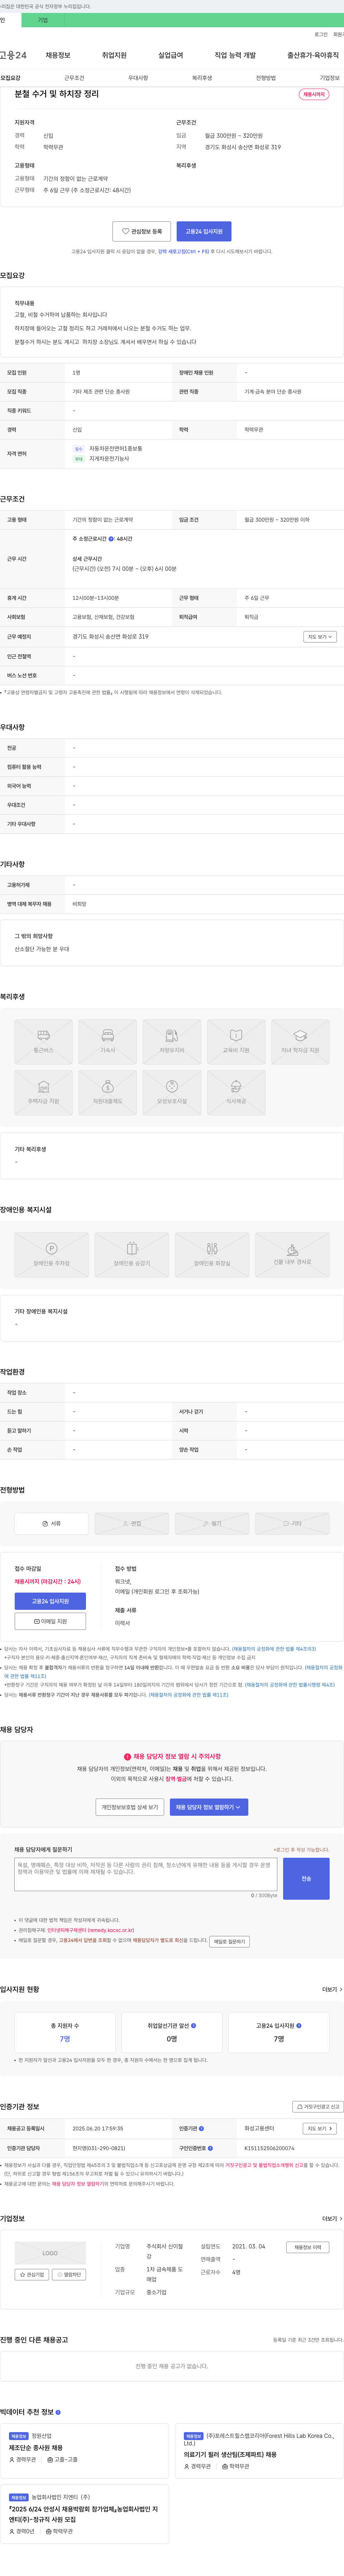Screen dimensions: 344x2576
Task: Open the 실업급여 main menu
Action: click(171, 55)
